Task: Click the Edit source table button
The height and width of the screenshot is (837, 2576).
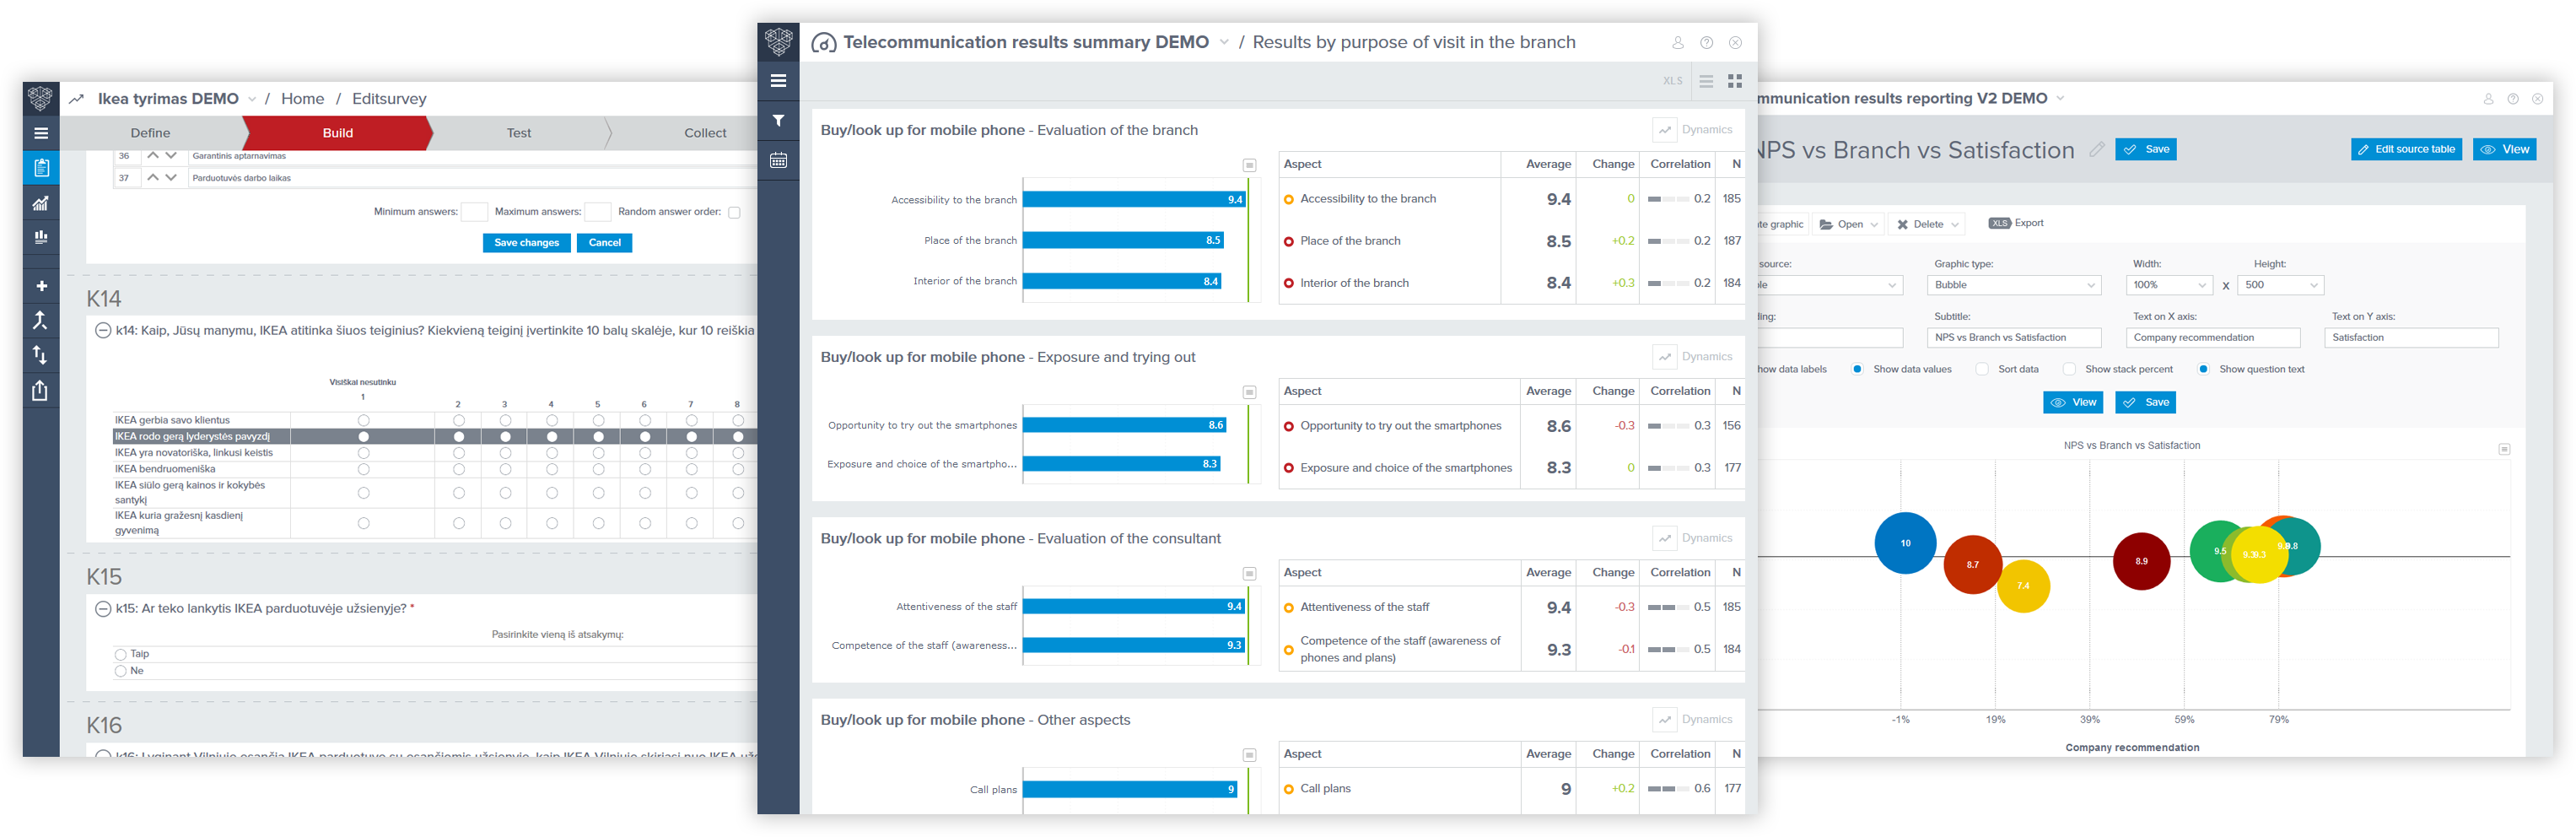Action: (x=2407, y=149)
